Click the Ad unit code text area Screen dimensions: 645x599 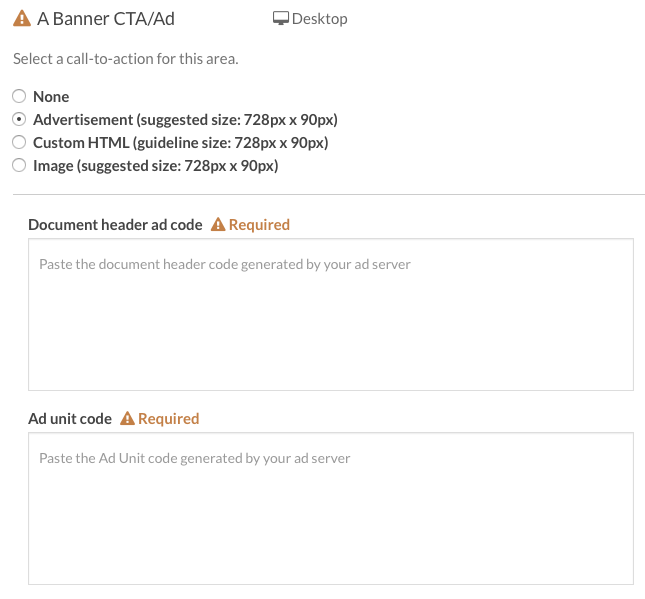[x=331, y=508]
